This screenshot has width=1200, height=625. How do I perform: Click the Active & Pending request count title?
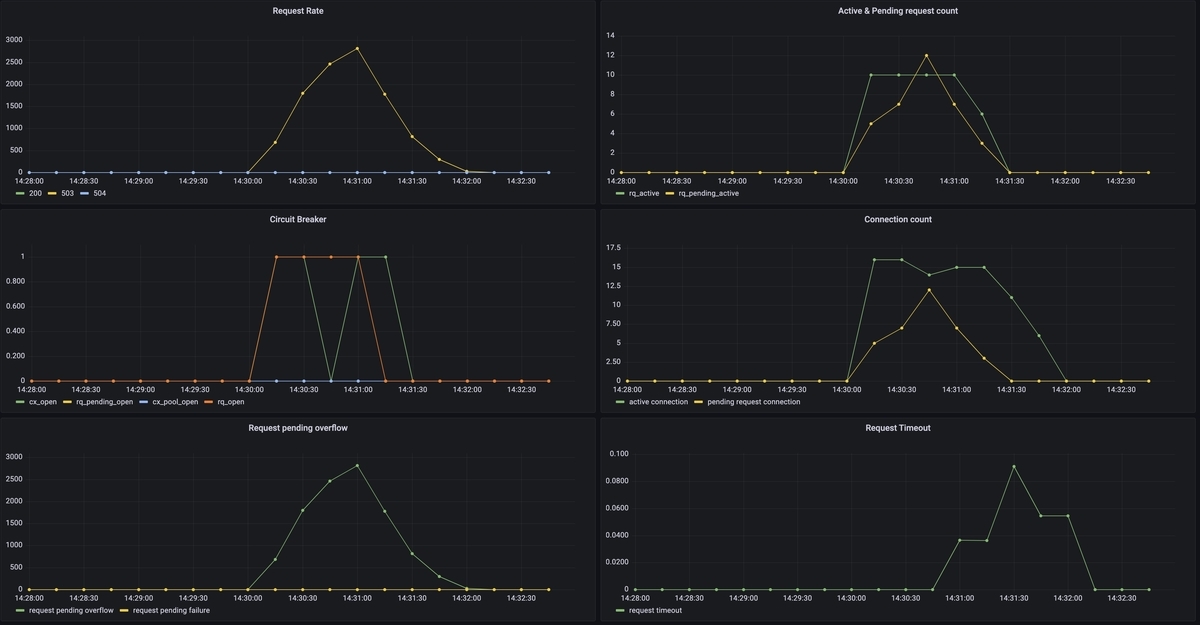pyautogui.click(x=897, y=11)
